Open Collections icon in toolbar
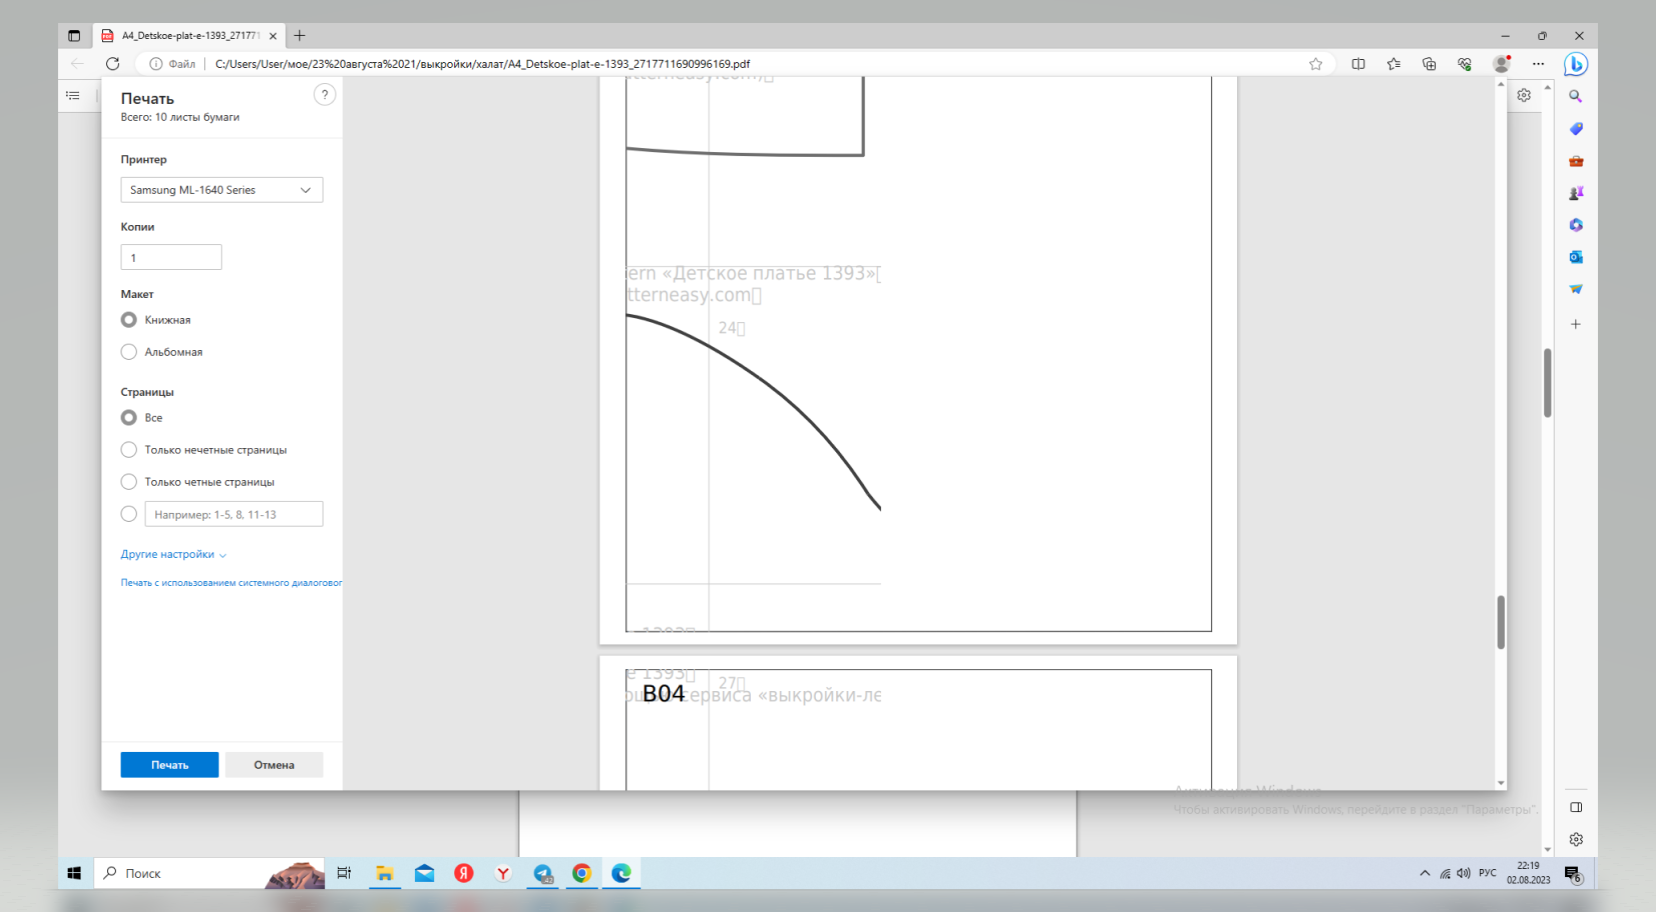Viewport: 1656px width, 912px height. tap(1429, 64)
